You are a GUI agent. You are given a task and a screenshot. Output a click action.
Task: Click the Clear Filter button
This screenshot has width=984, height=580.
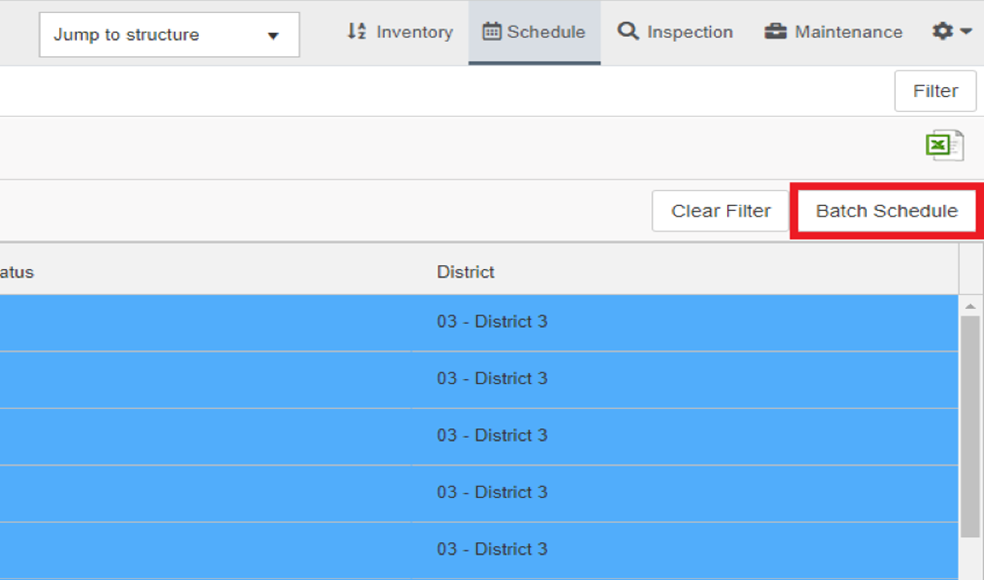[x=720, y=211]
